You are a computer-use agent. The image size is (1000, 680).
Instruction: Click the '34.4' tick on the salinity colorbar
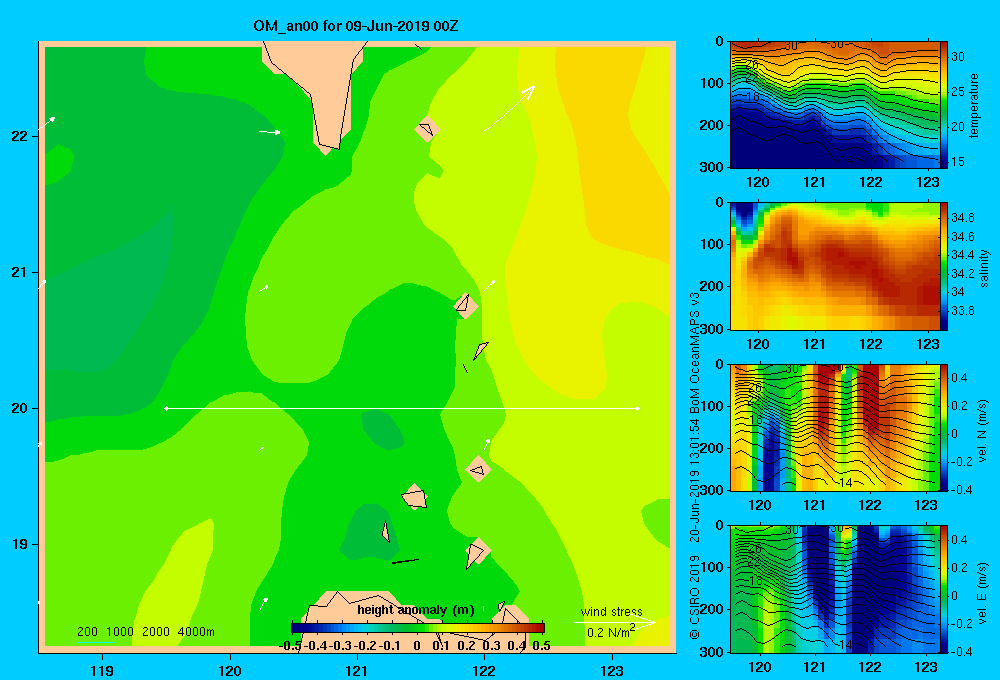click(x=963, y=255)
